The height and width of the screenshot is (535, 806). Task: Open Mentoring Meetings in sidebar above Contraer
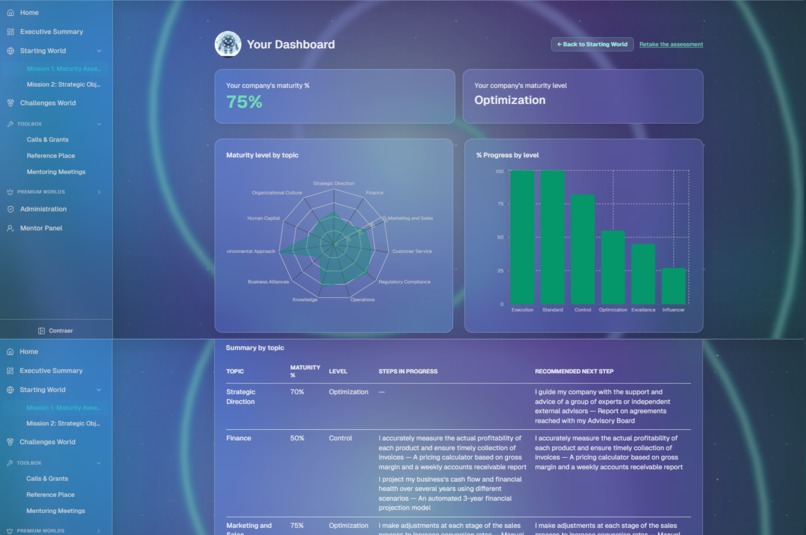pyautogui.click(x=56, y=172)
